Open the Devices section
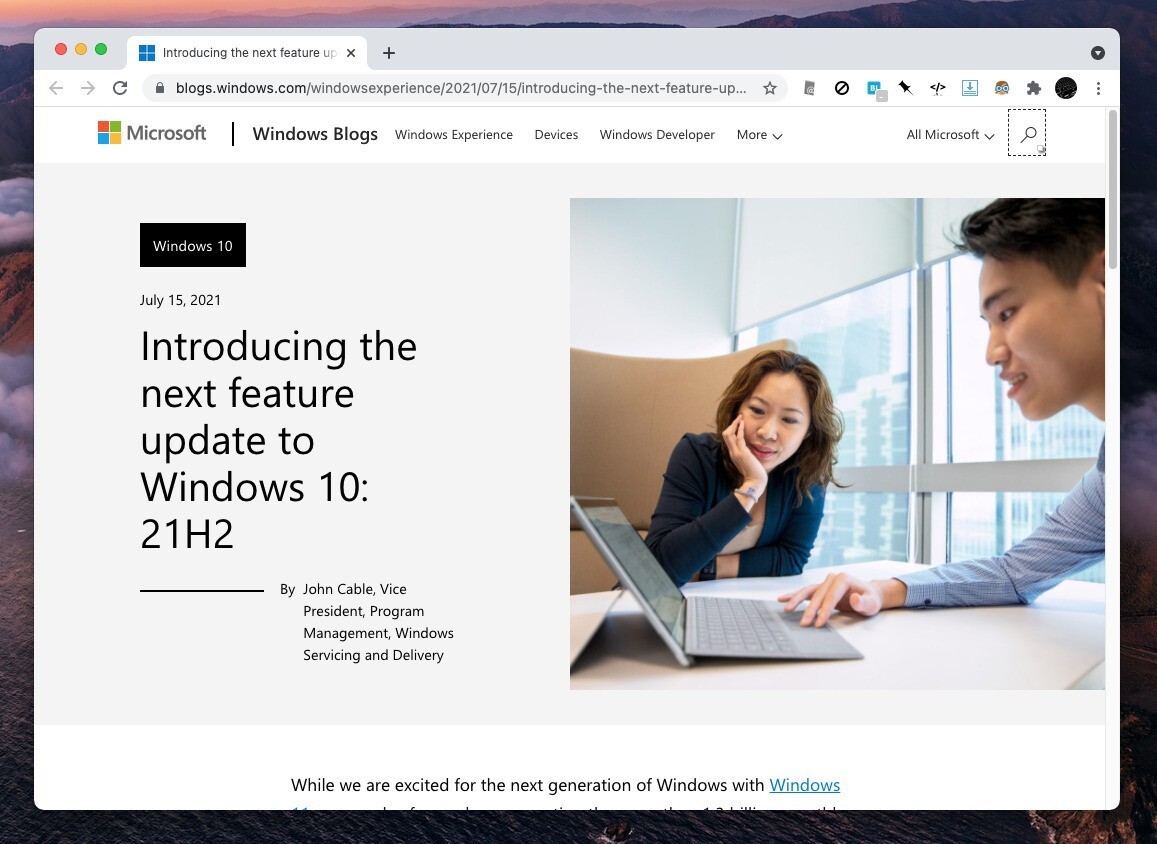 [556, 134]
